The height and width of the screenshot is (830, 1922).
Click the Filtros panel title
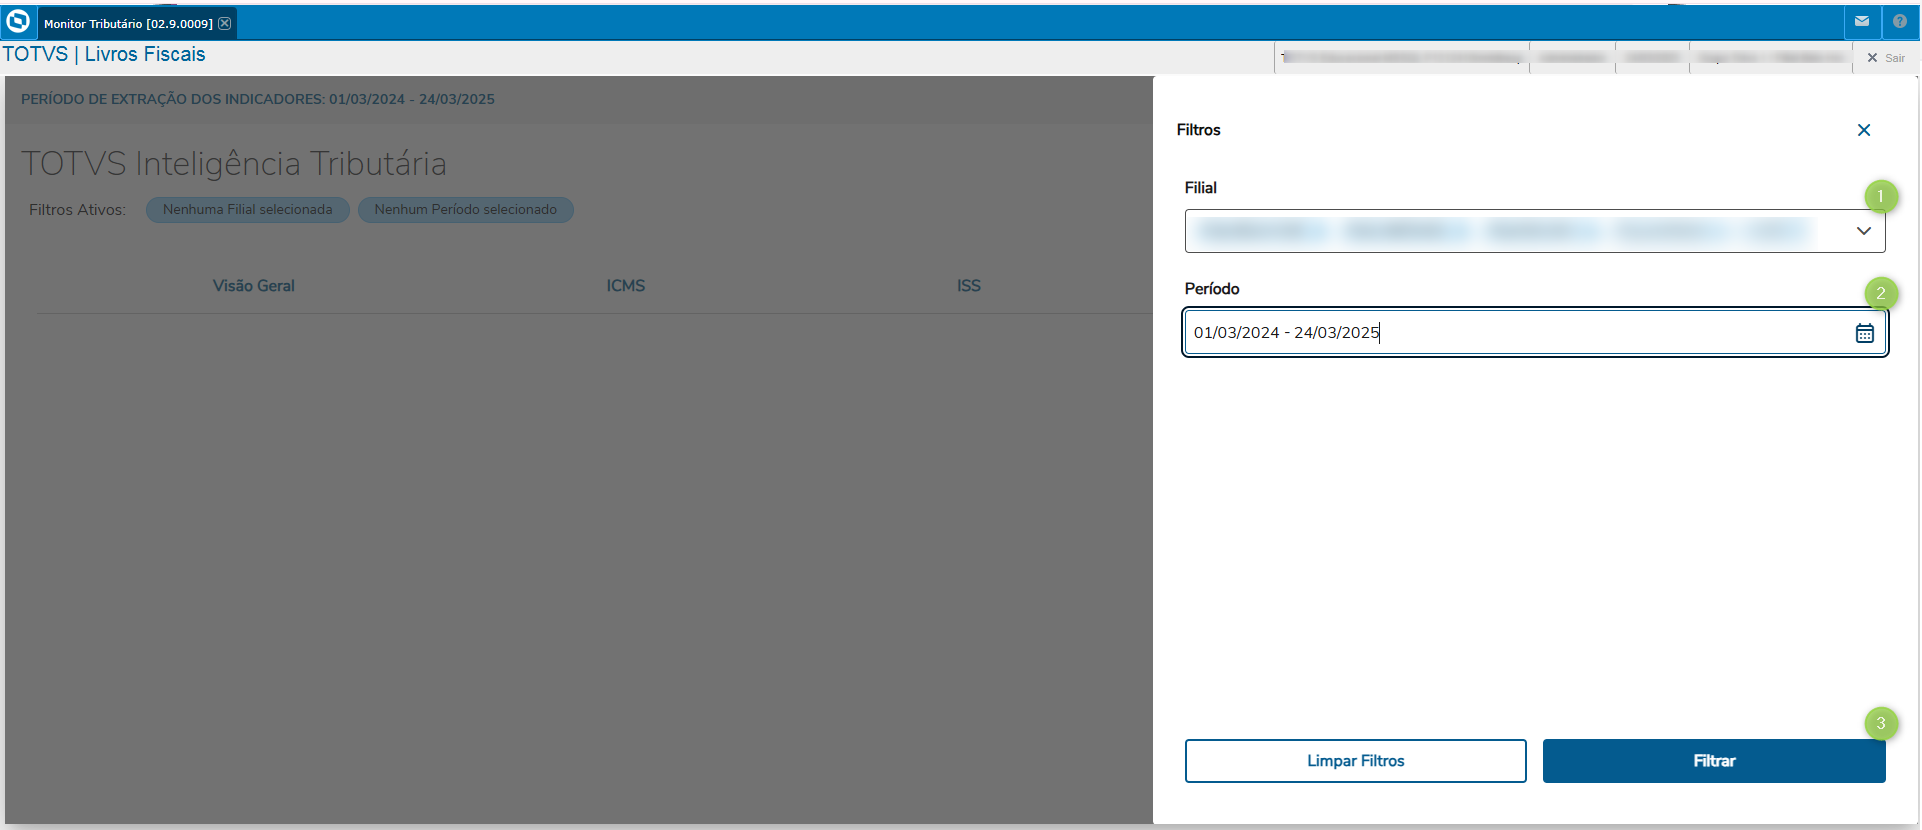1199,130
